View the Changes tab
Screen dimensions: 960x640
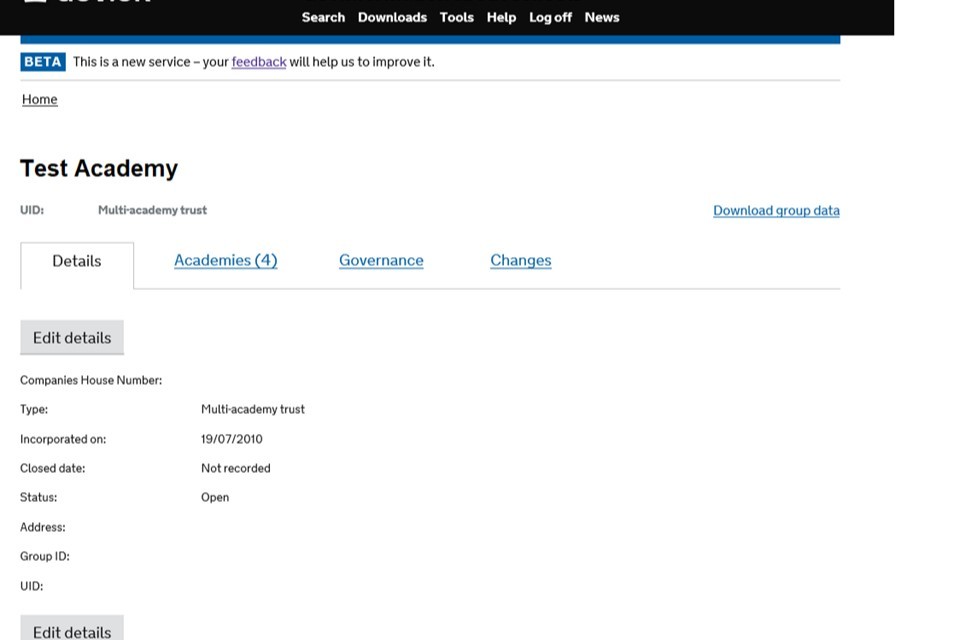[520, 260]
